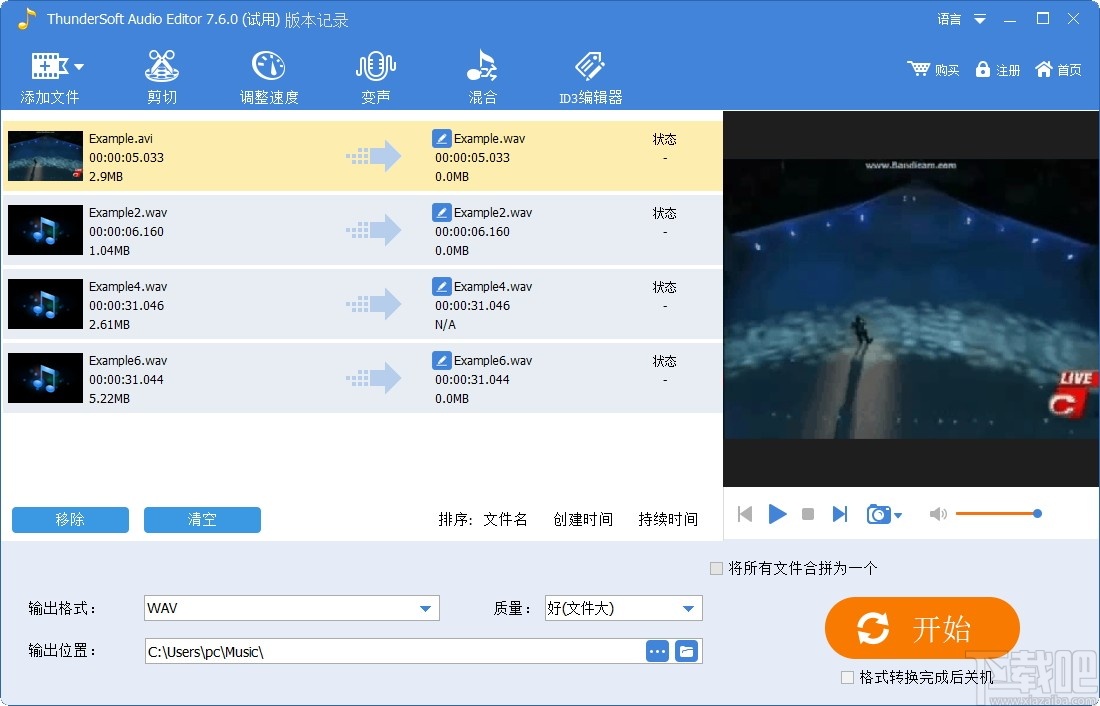Enable shutdown after conversion checkbox
Viewport: 1100px width, 706px height.
pyautogui.click(x=847, y=677)
